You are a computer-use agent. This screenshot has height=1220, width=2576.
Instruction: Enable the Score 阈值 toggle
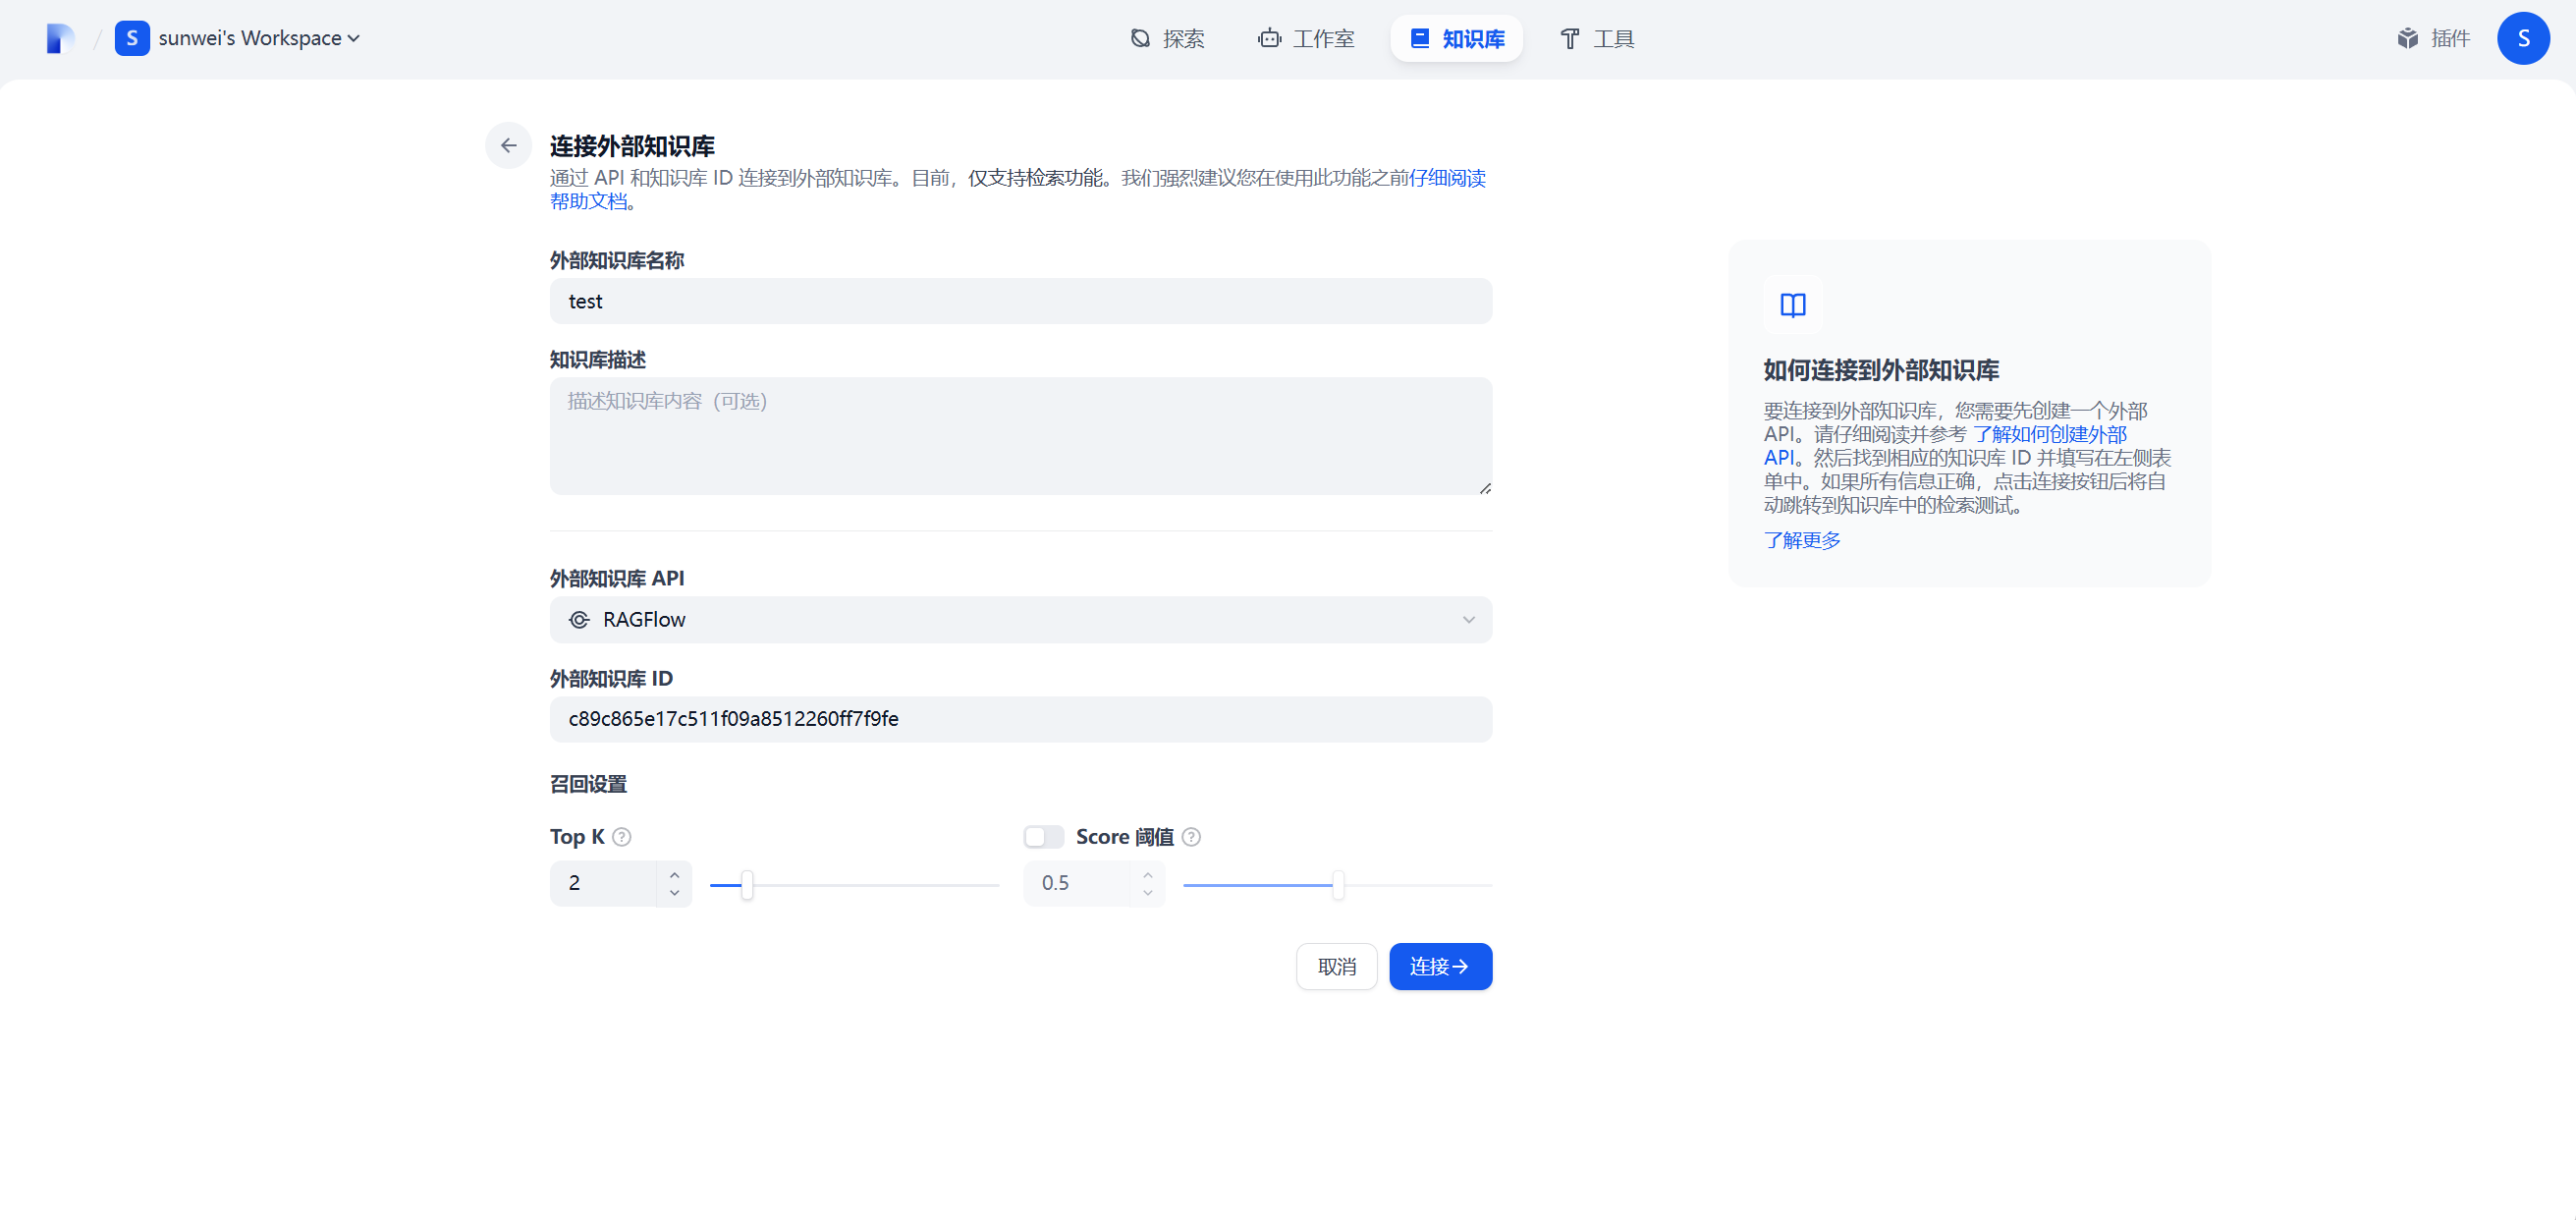pyautogui.click(x=1043, y=837)
